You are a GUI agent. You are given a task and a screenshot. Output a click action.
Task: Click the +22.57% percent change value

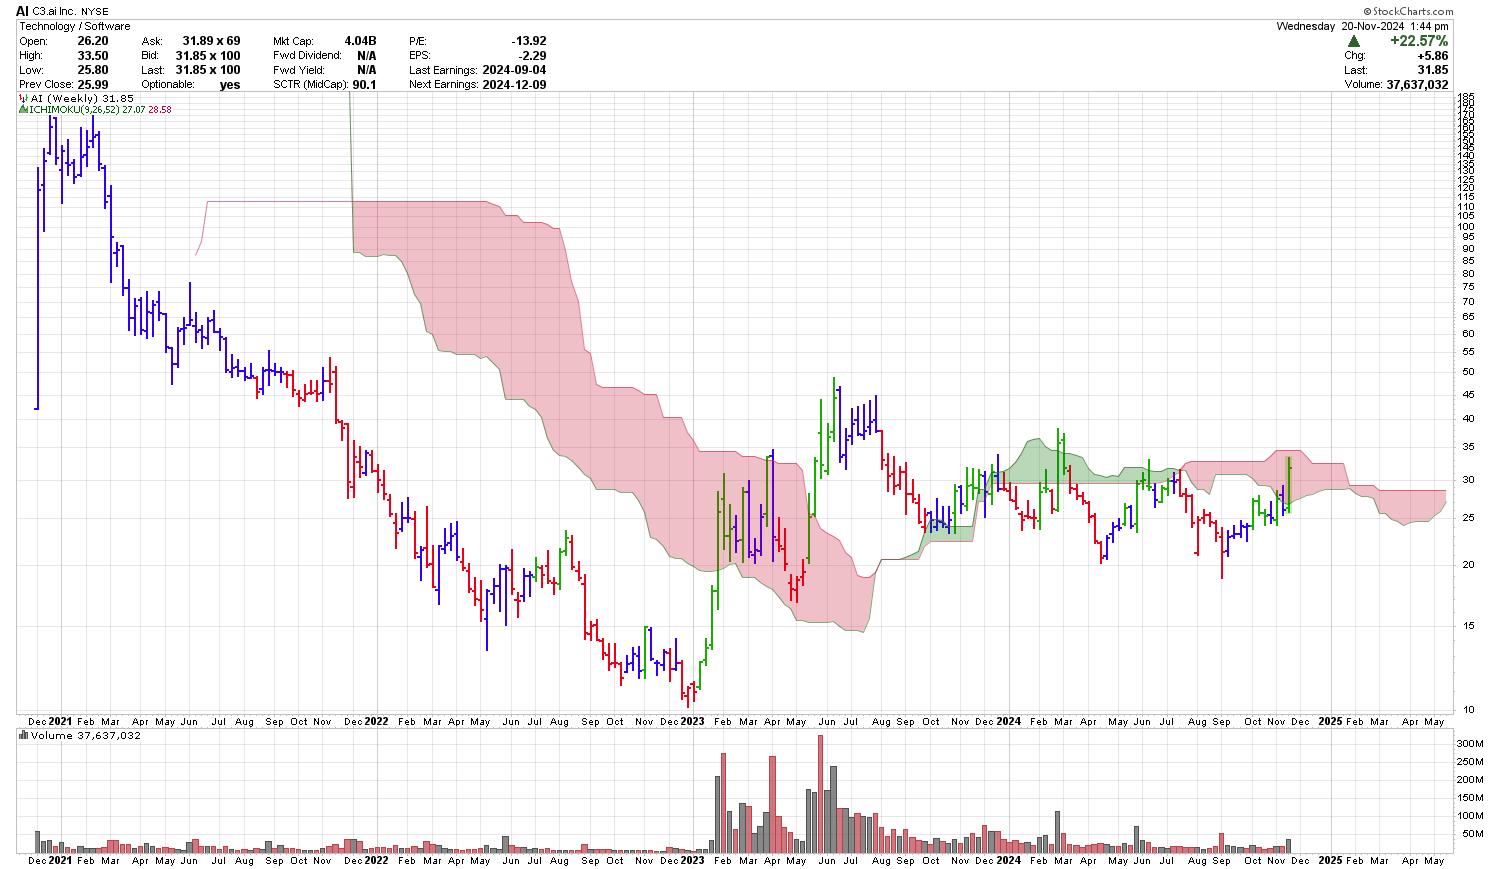click(1419, 41)
